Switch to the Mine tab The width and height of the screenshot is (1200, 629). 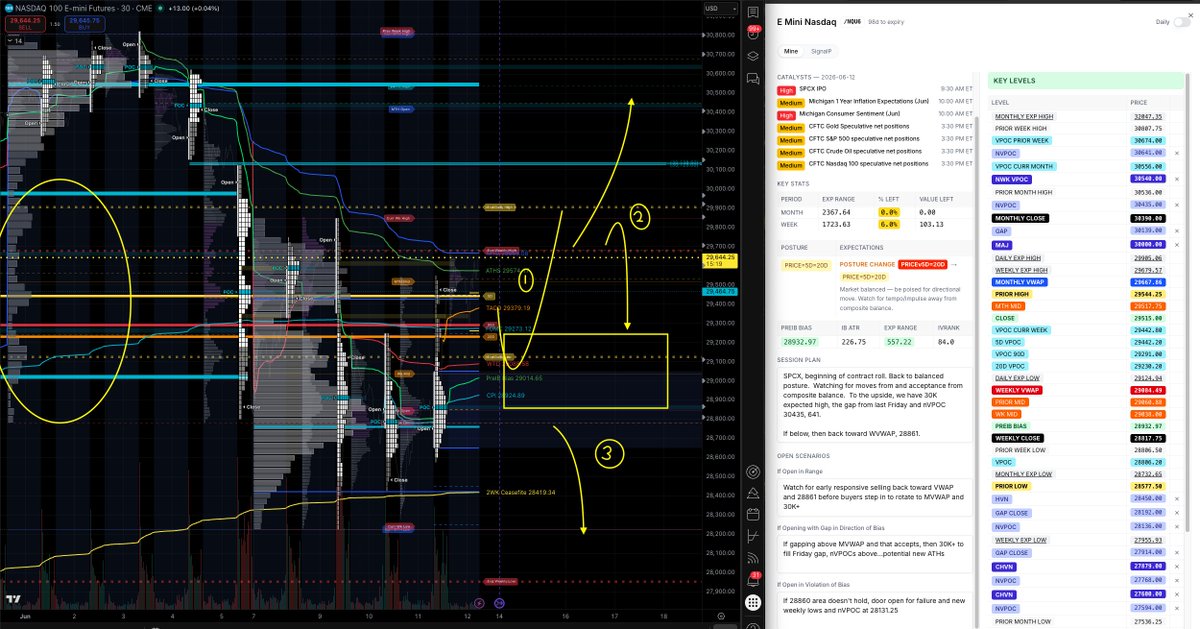click(x=791, y=50)
